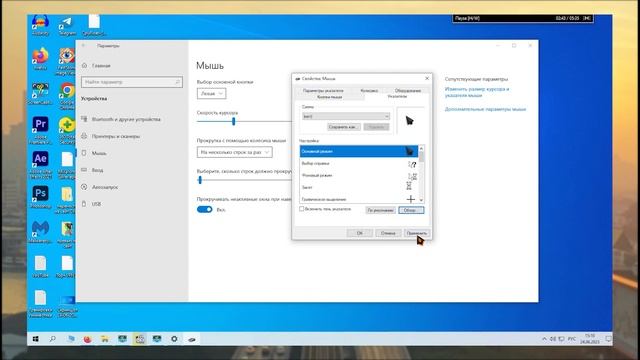Open the notification center icon
Image resolution: width=640 pixels, height=360 pixels.
(x=608, y=339)
